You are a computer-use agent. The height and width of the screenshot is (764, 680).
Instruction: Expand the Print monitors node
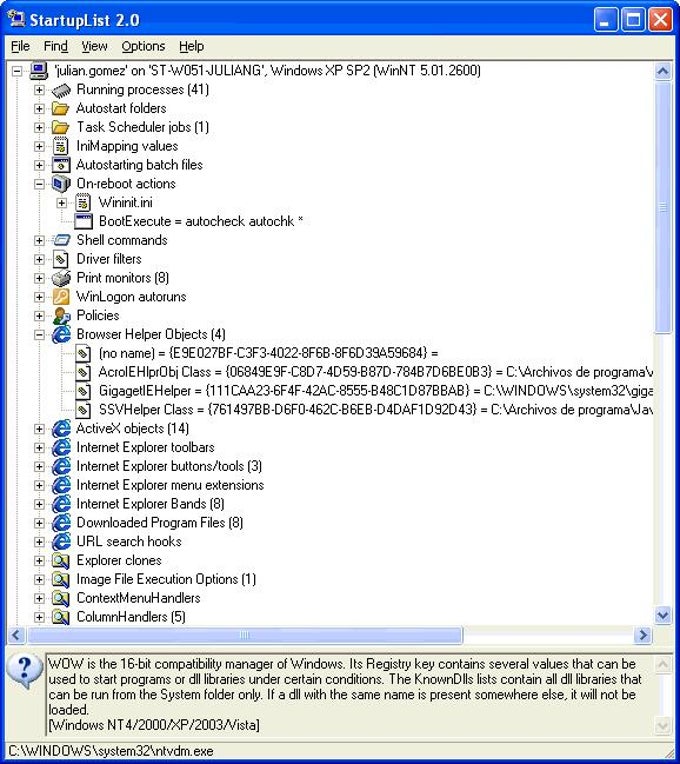coord(39,278)
